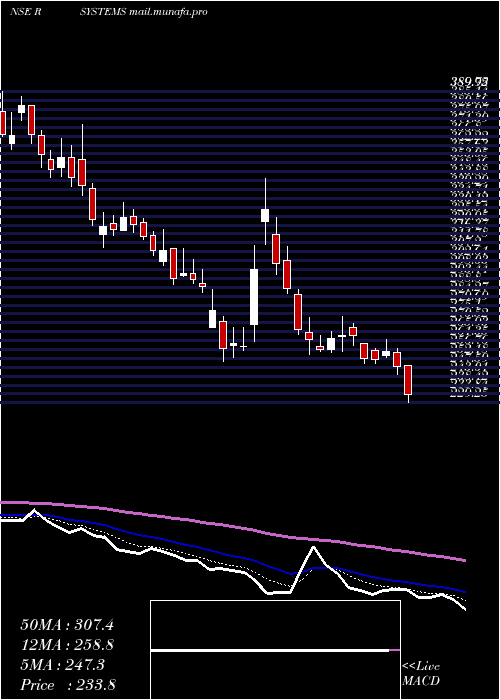Click the mail.munafa.pro text in header
The image size is (500, 700).
(x=168, y=12)
